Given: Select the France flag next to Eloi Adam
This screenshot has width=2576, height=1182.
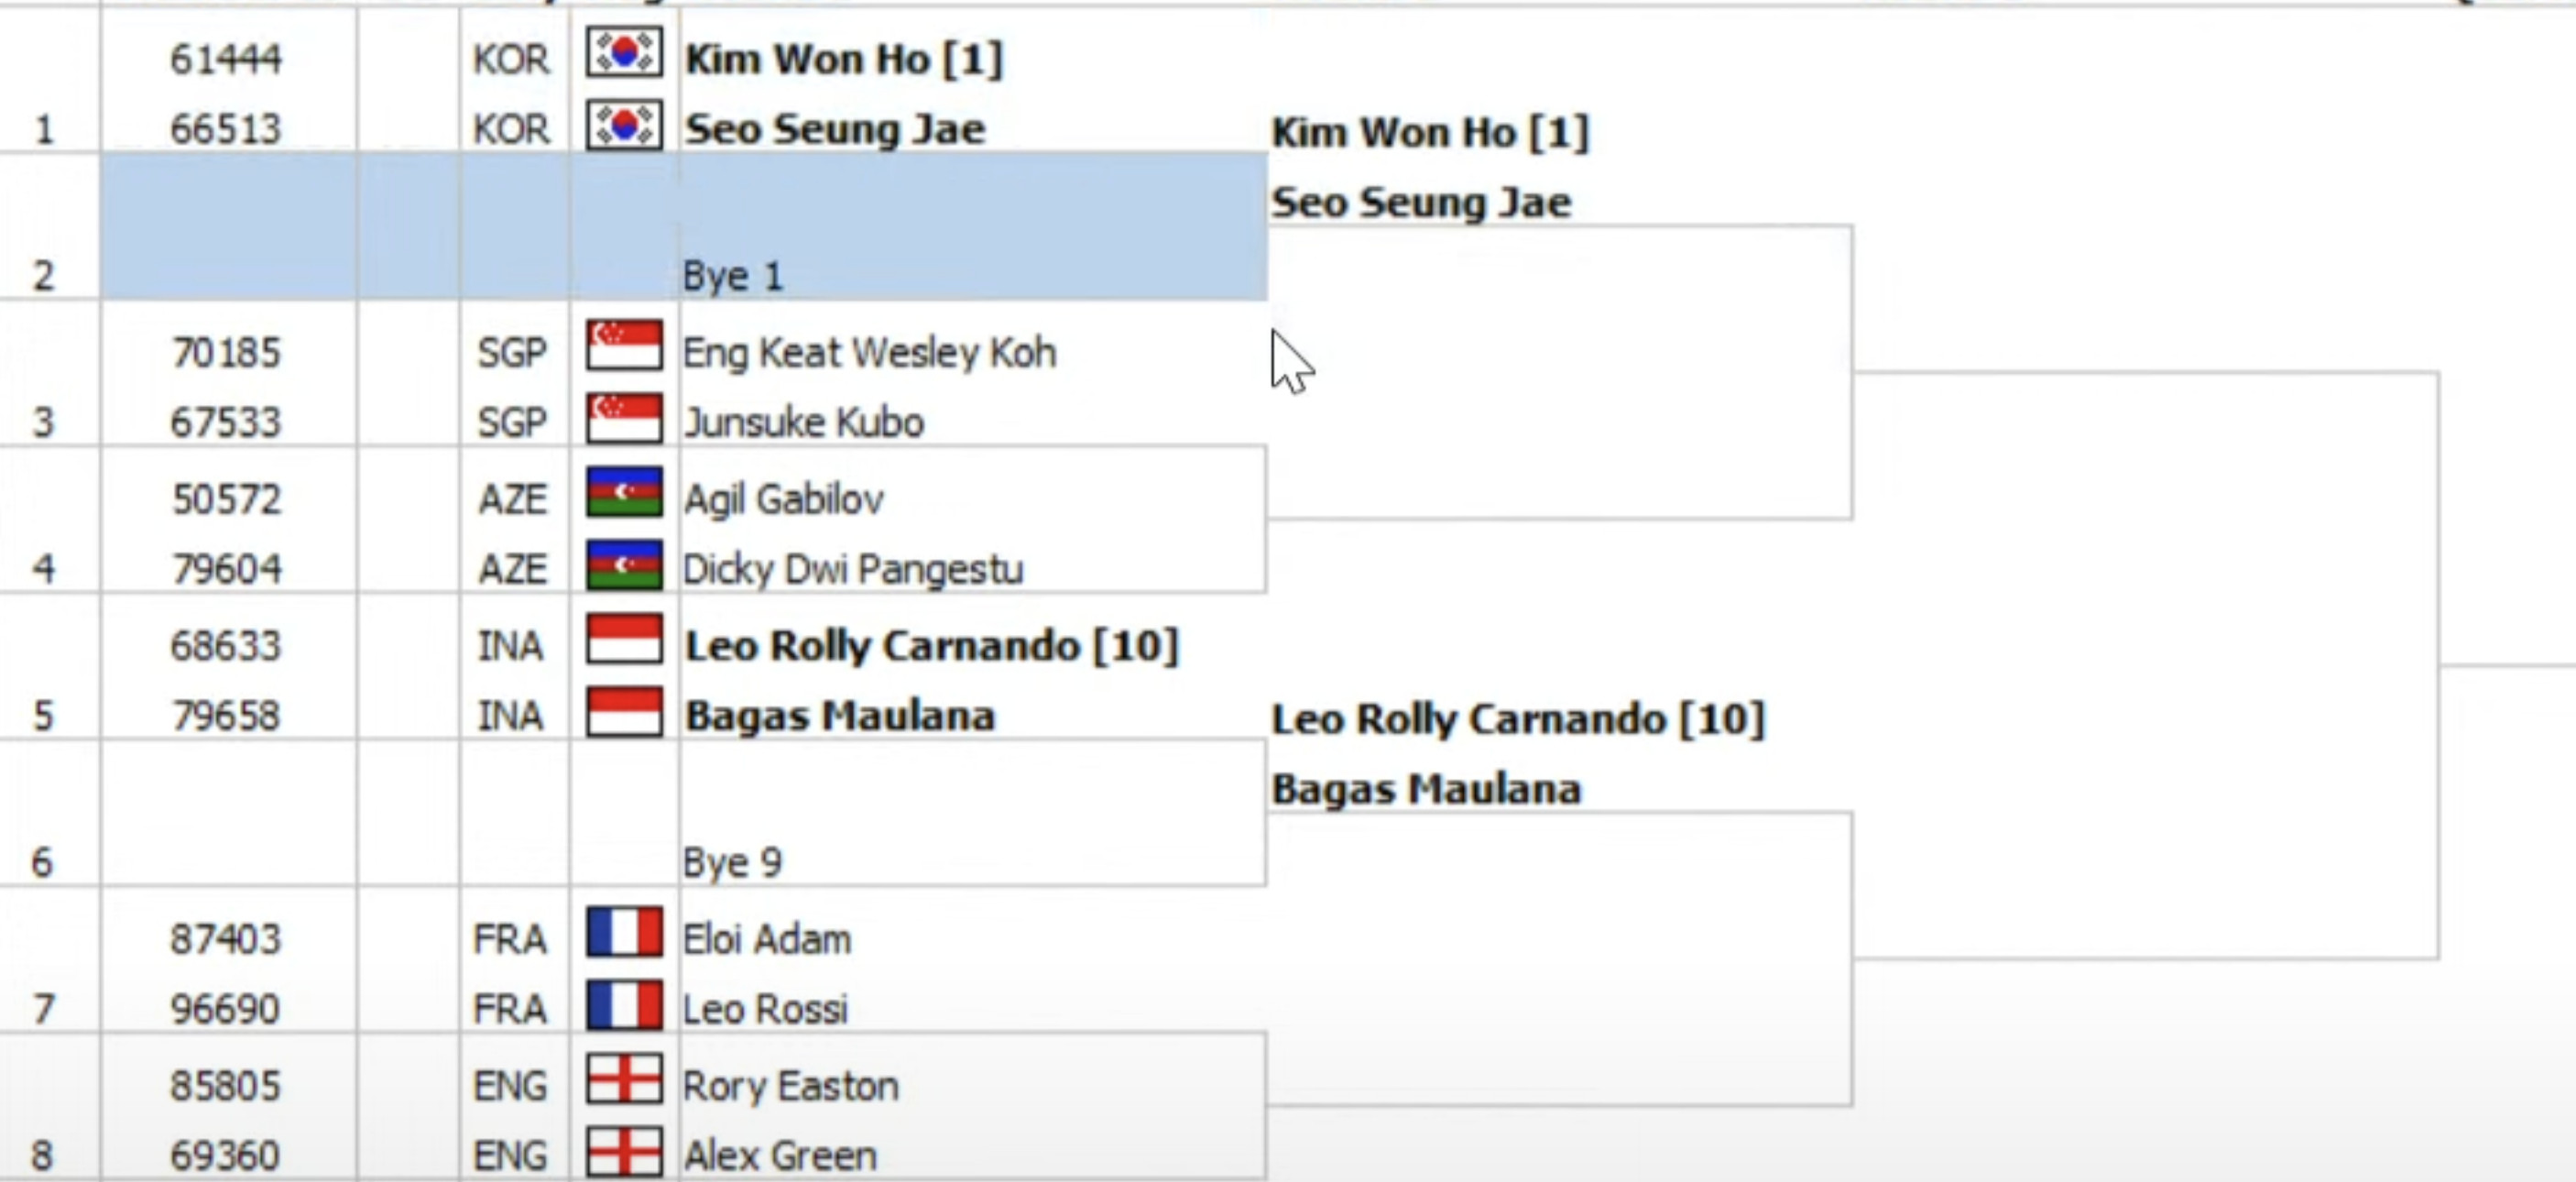Looking at the screenshot, I should coord(624,932).
